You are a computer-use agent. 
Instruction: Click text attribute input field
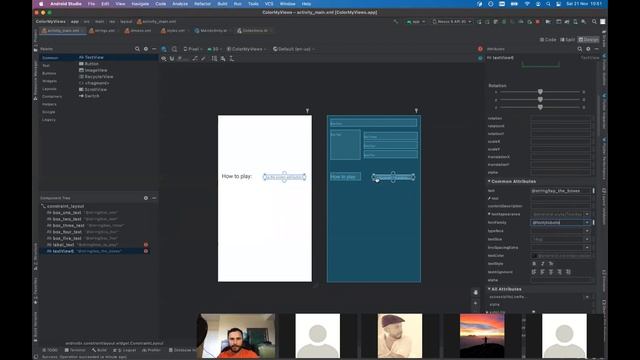(561, 191)
